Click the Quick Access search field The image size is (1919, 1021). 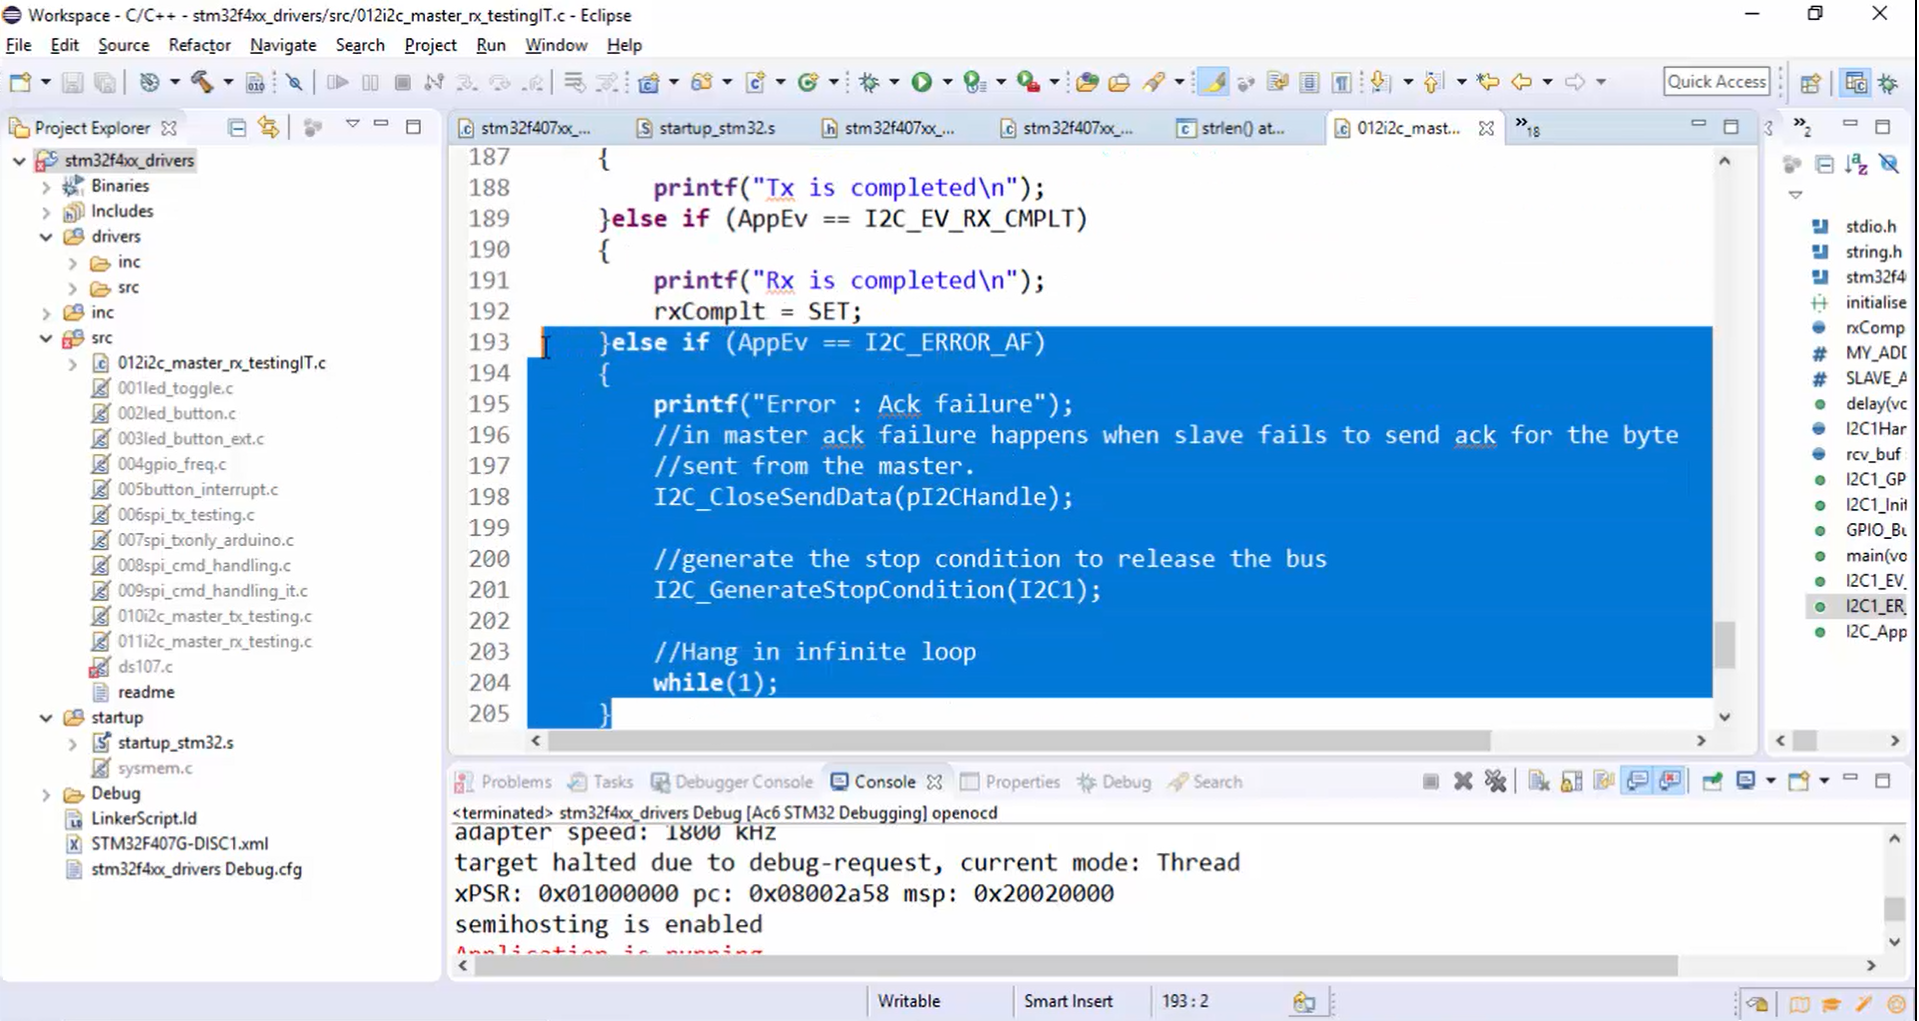point(1717,82)
